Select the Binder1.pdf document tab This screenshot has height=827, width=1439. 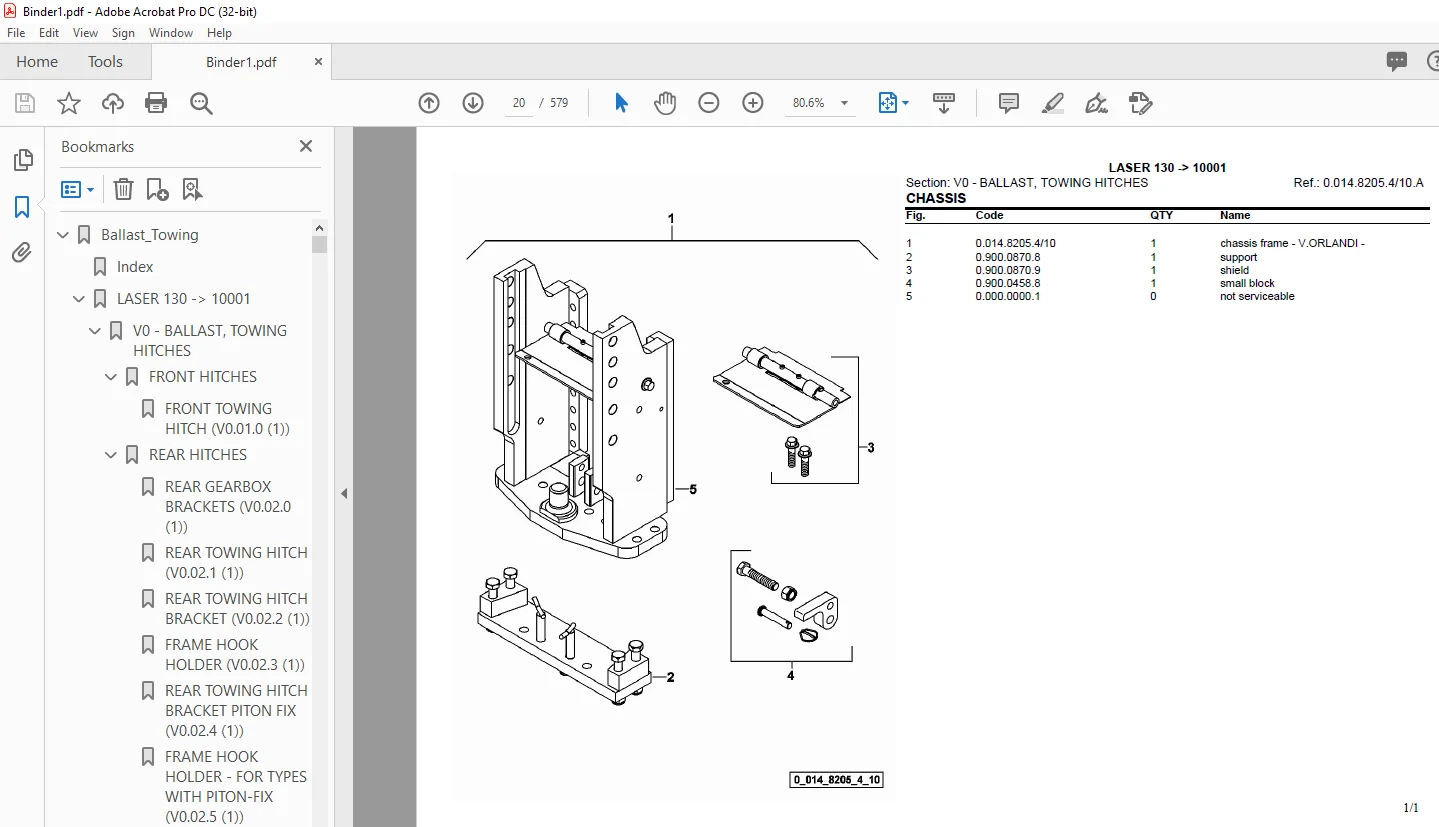click(241, 62)
